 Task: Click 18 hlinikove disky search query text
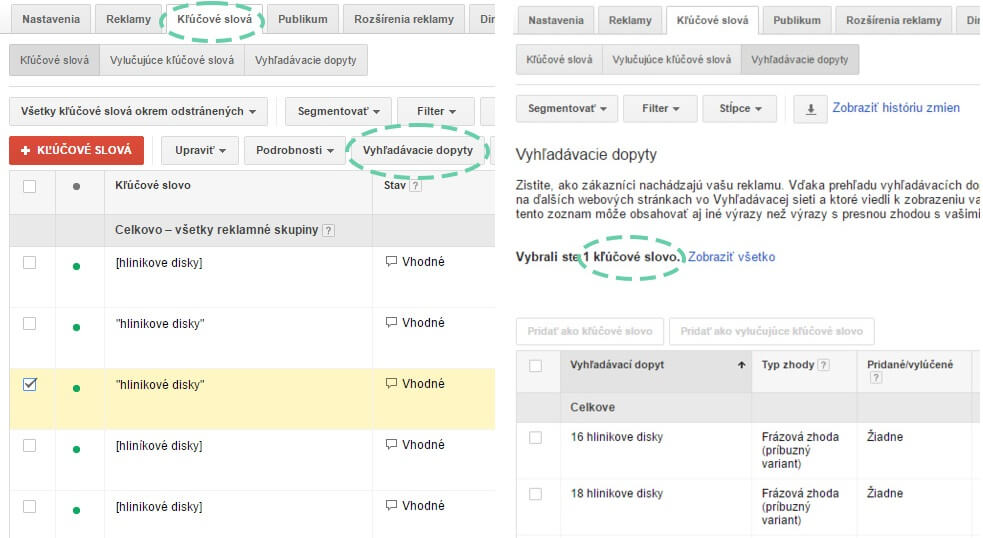click(x=616, y=493)
